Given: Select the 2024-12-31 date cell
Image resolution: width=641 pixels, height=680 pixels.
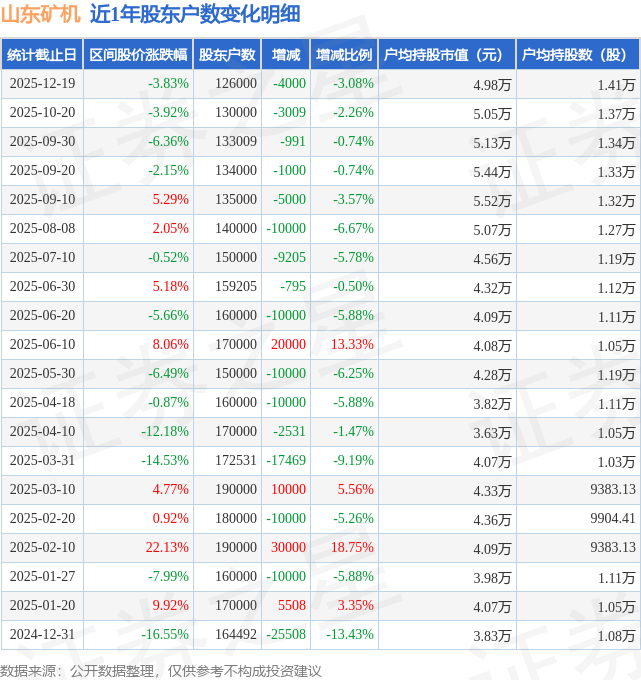Looking at the screenshot, I should point(42,634).
